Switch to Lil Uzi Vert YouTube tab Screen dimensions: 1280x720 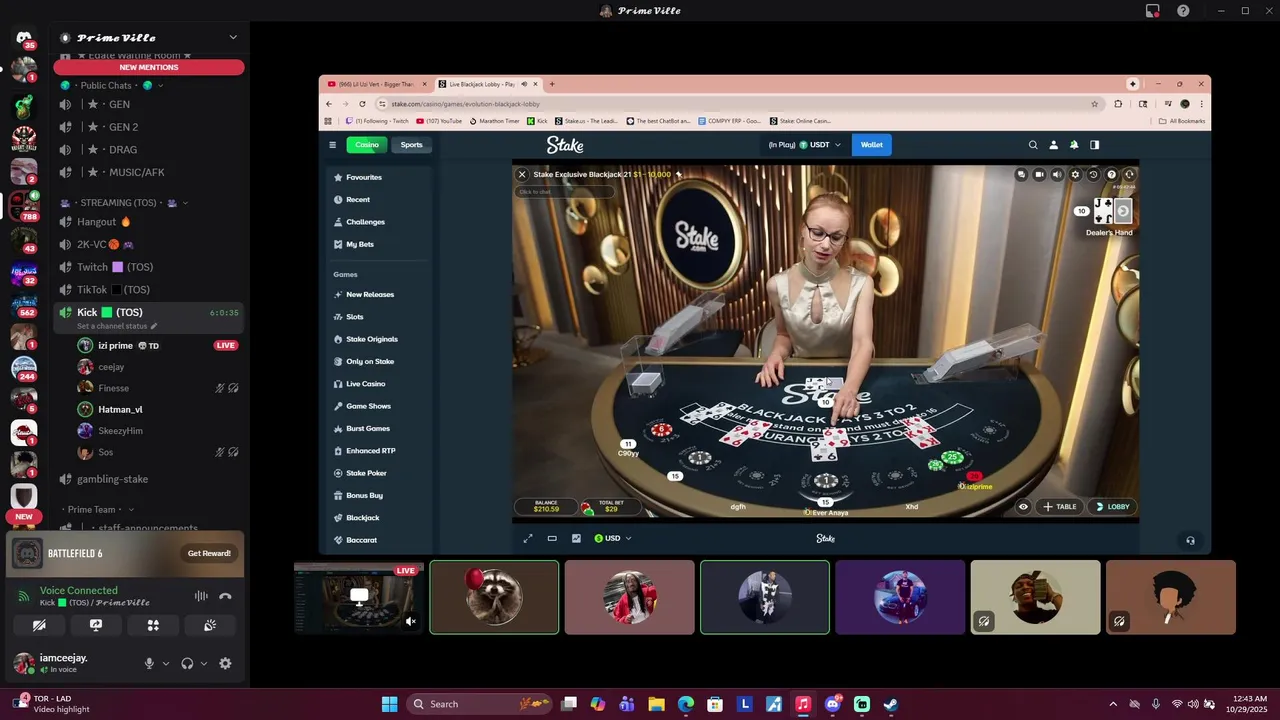pos(376,84)
